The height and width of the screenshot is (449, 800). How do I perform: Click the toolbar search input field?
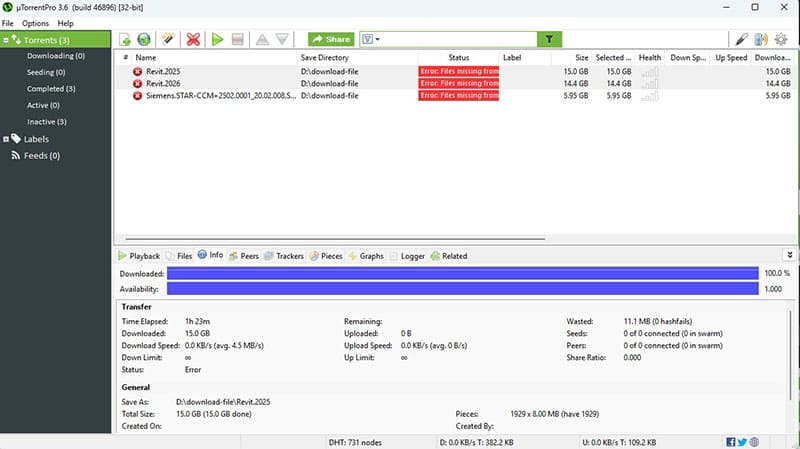tap(458, 39)
